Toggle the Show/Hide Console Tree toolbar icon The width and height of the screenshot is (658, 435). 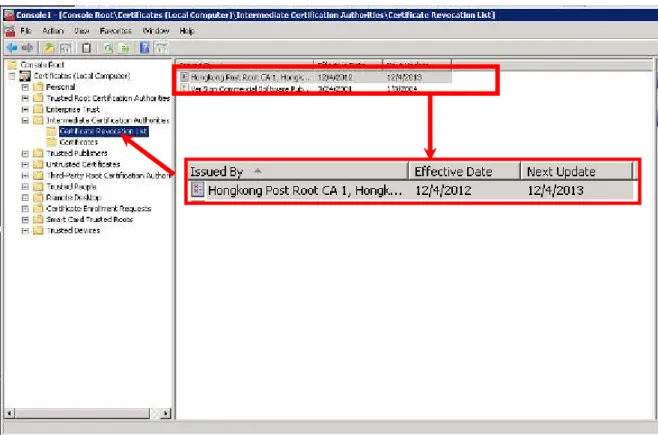pos(65,48)
